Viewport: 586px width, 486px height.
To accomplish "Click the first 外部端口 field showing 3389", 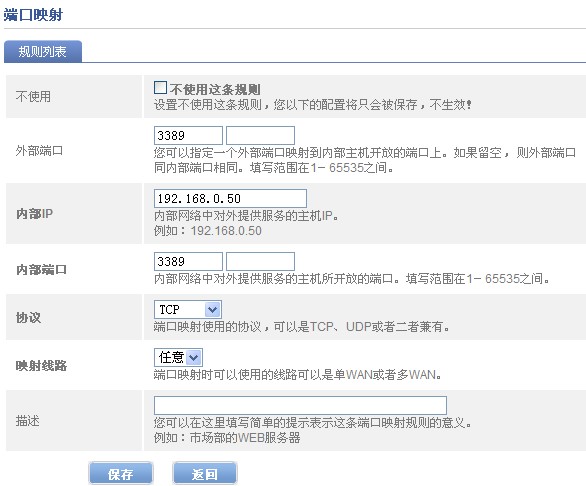I will [x=188, y=135].
